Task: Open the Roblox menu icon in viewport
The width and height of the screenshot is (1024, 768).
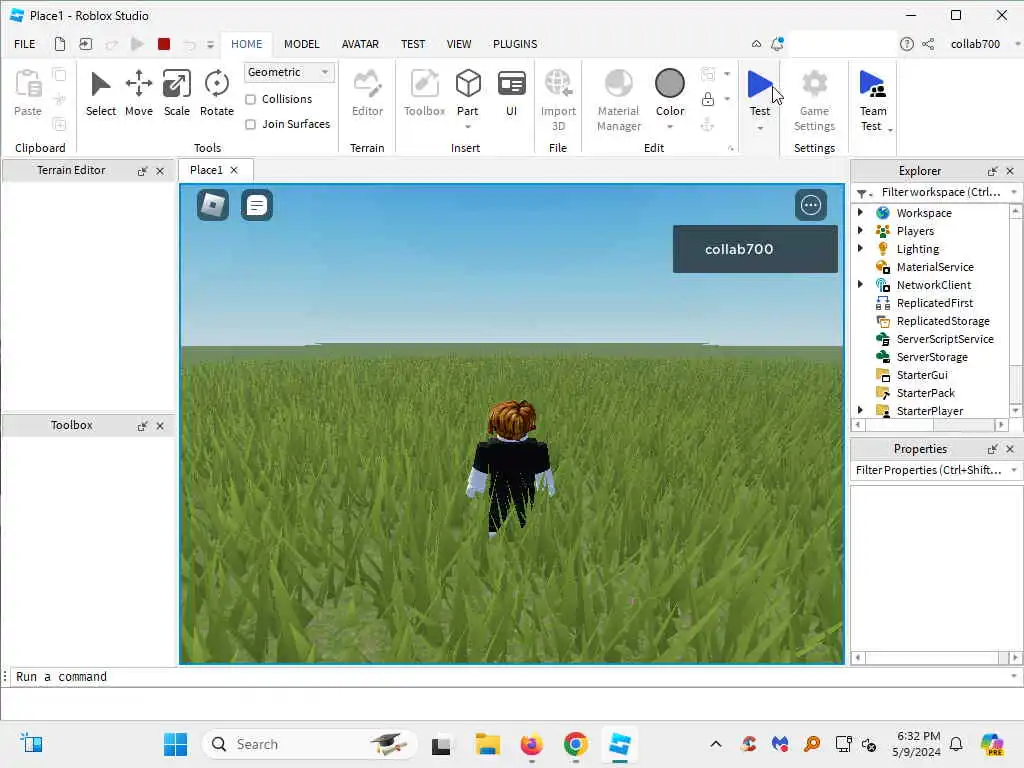Action: [213, 205]
